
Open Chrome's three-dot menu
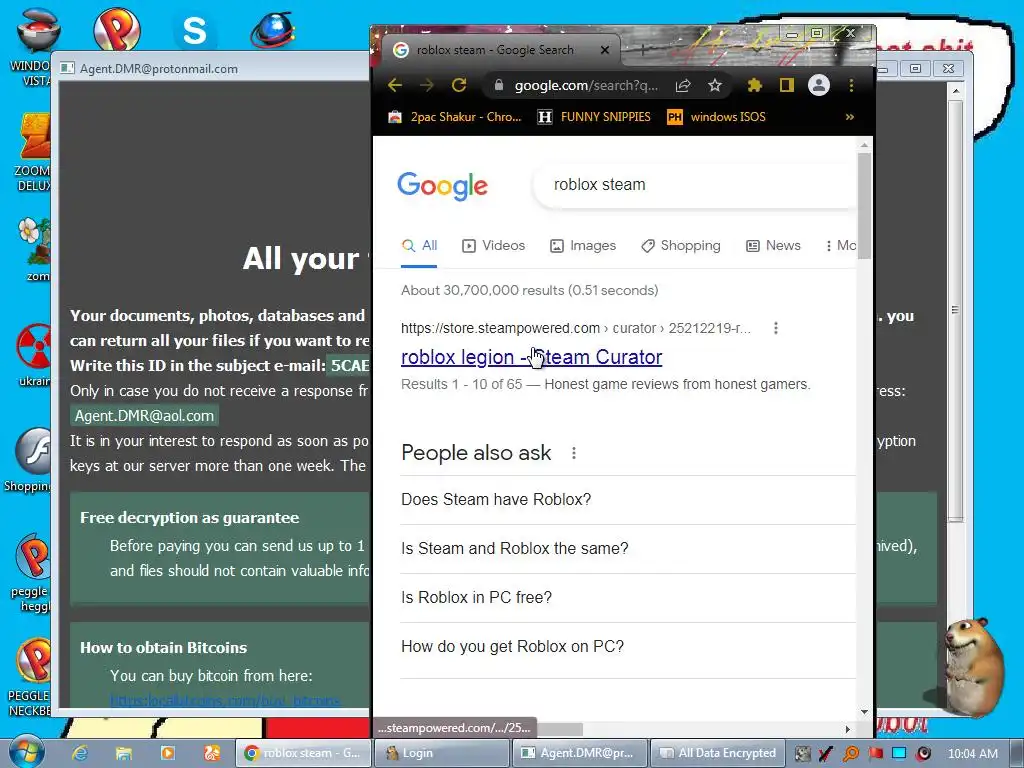click(851, 85)
